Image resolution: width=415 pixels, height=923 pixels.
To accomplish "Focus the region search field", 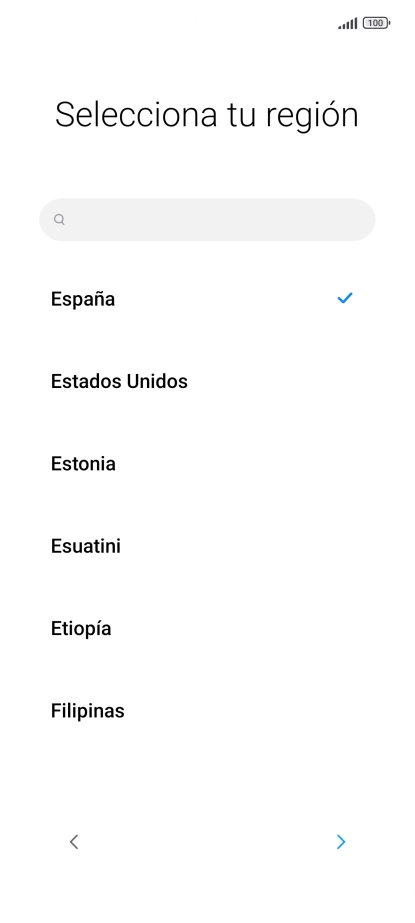I will [207, 220].
